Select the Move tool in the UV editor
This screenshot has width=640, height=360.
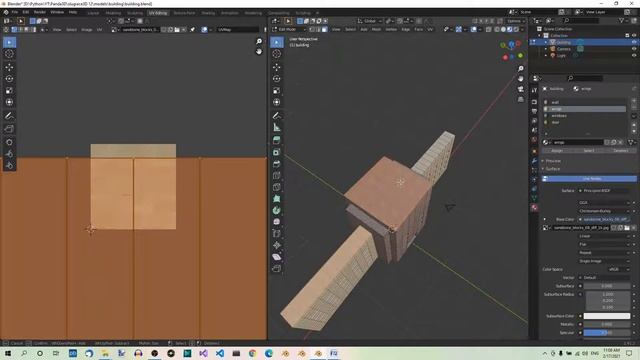click(9, 67)
